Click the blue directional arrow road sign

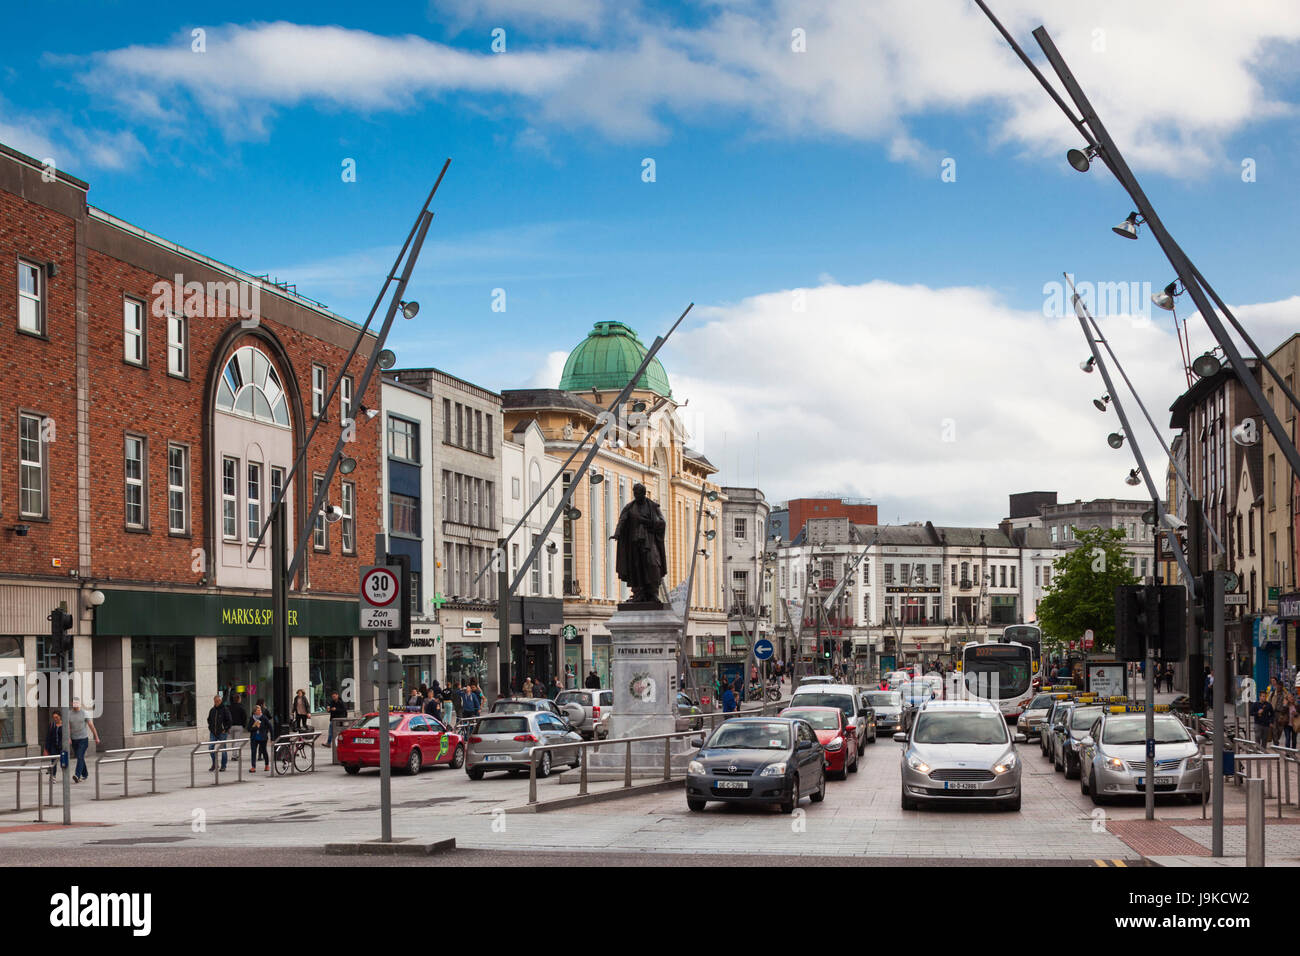pyautogui.click(x=763, y=649)
